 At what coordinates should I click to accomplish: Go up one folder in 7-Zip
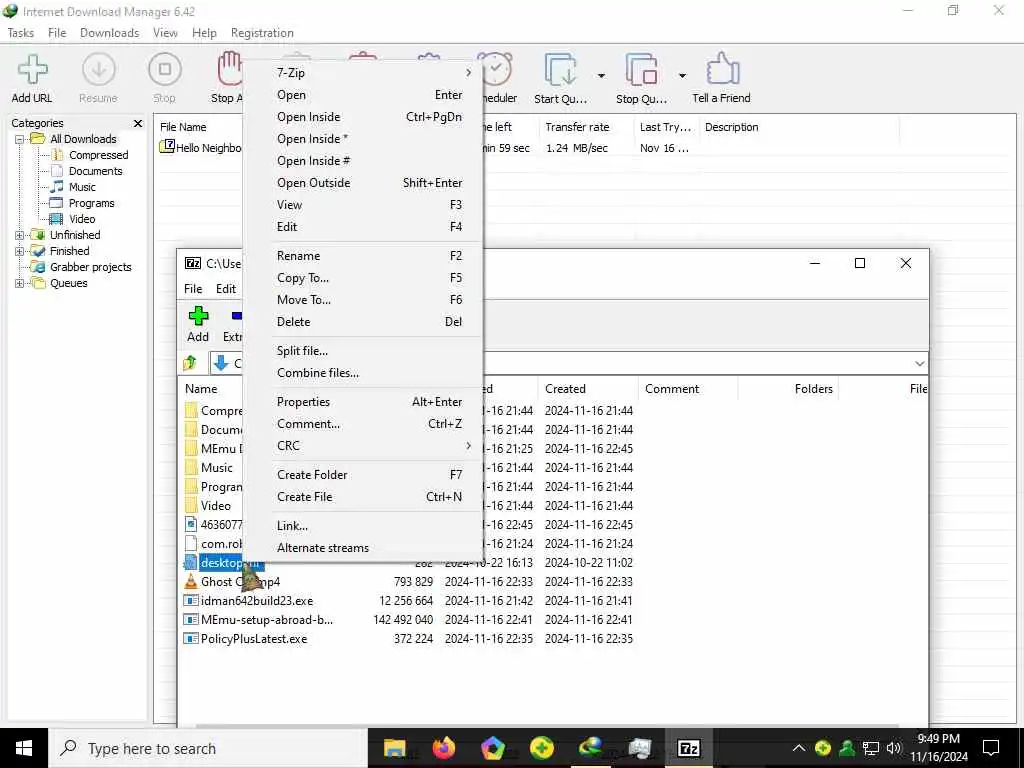click(x=190, y=362)
